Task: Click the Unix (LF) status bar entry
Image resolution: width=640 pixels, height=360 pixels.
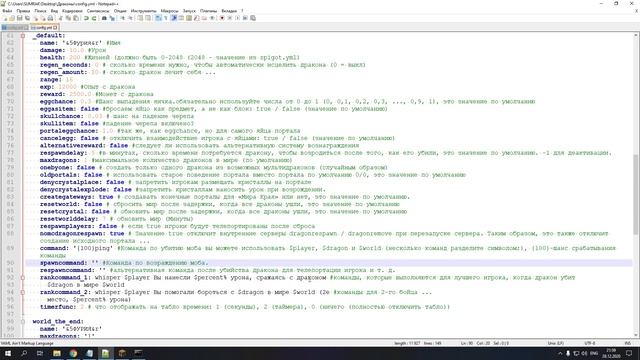Action: [x=556, y=343]
